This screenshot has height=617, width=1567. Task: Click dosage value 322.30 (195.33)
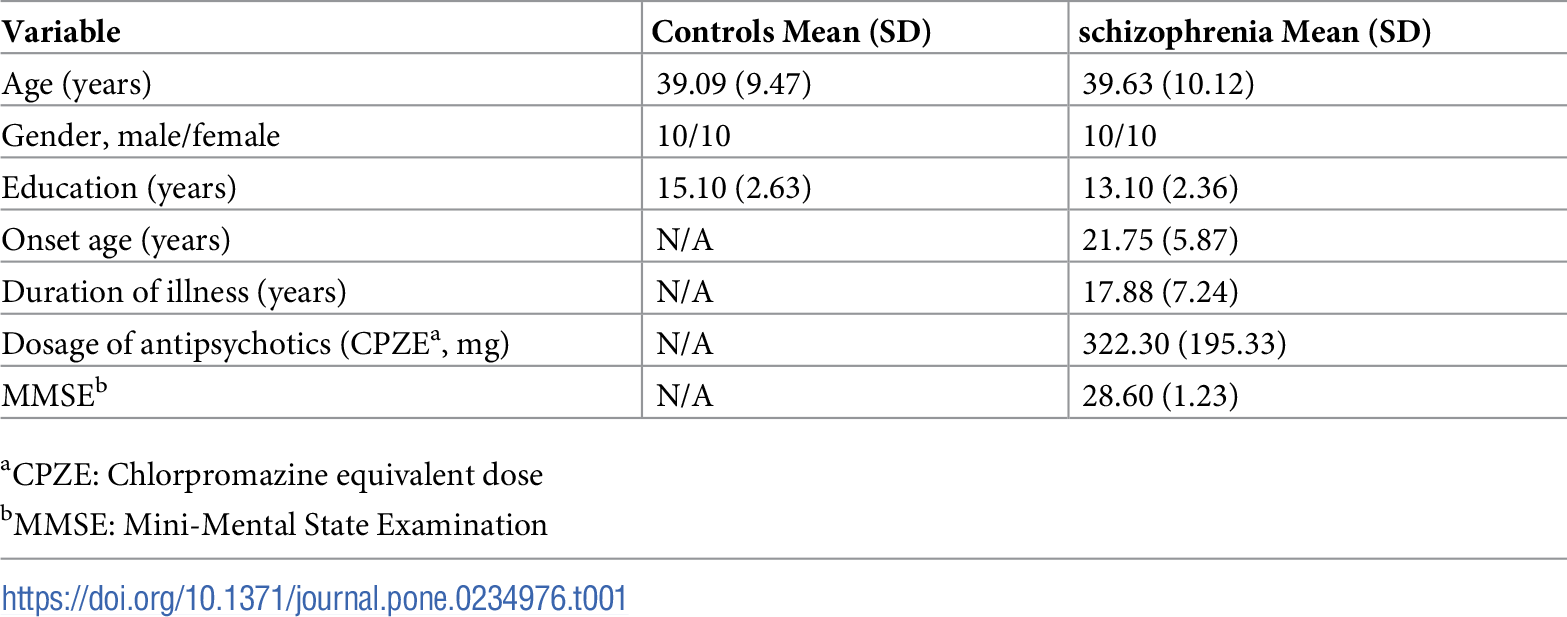[x=1183, y=344]
